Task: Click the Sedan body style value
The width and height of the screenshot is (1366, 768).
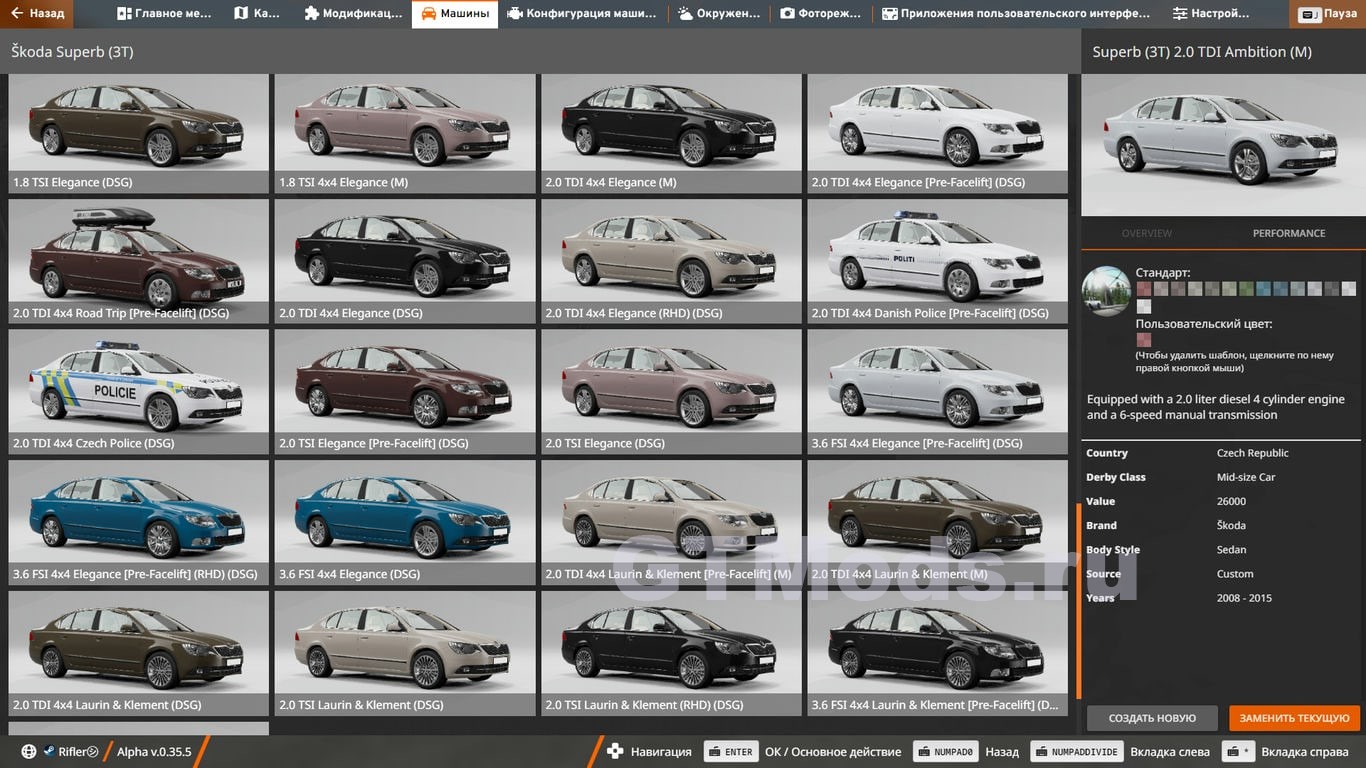Action: coord(1231,549)
